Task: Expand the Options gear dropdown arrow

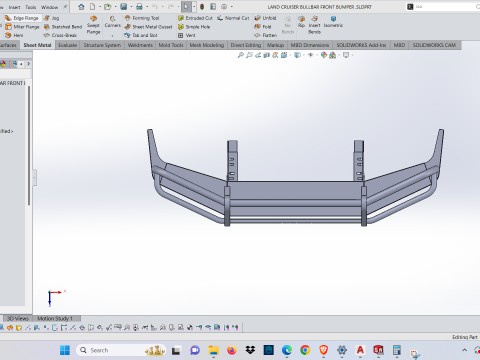Action: pyautogui.click(x=232, y=7)
